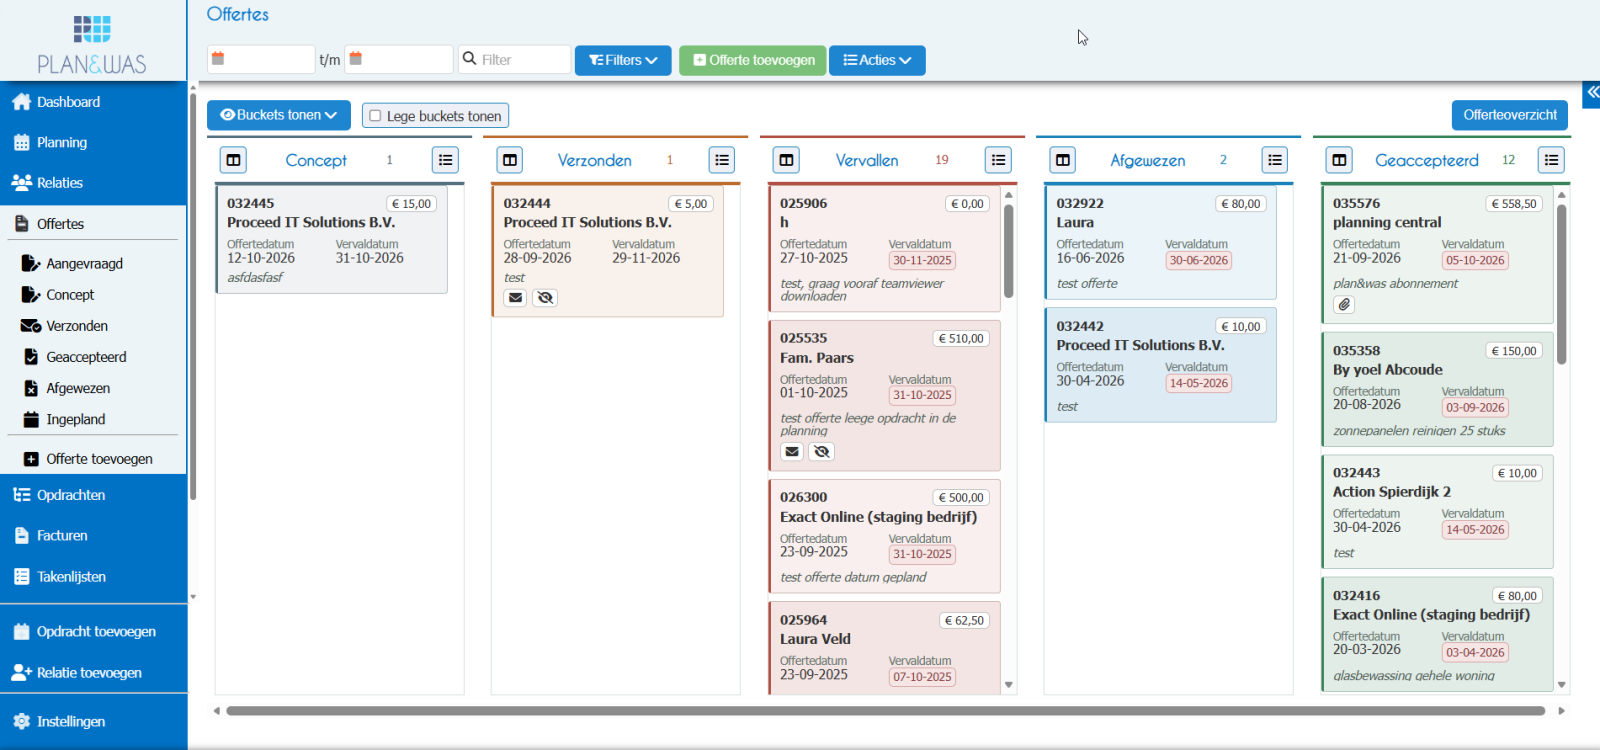Click the column icon in Verzonden bucket header

510,160
